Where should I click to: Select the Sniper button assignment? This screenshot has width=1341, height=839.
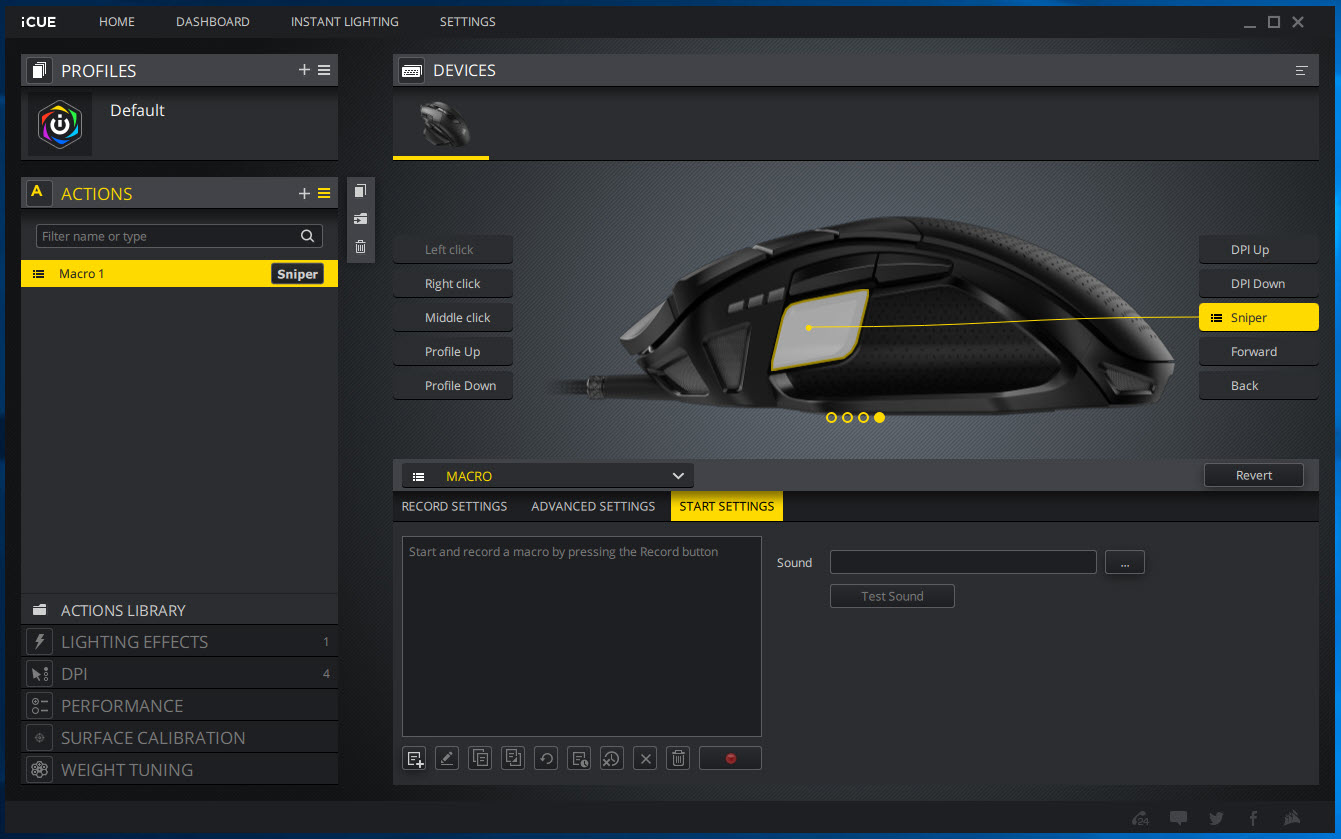coord(1259,318)
